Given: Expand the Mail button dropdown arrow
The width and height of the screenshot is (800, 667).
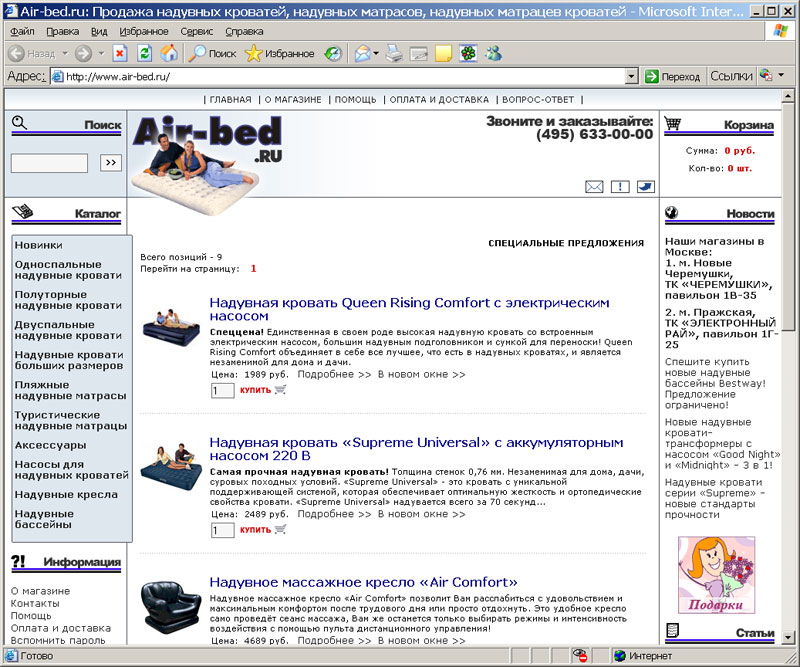Looking at the screenshot, I should (376, 53).
